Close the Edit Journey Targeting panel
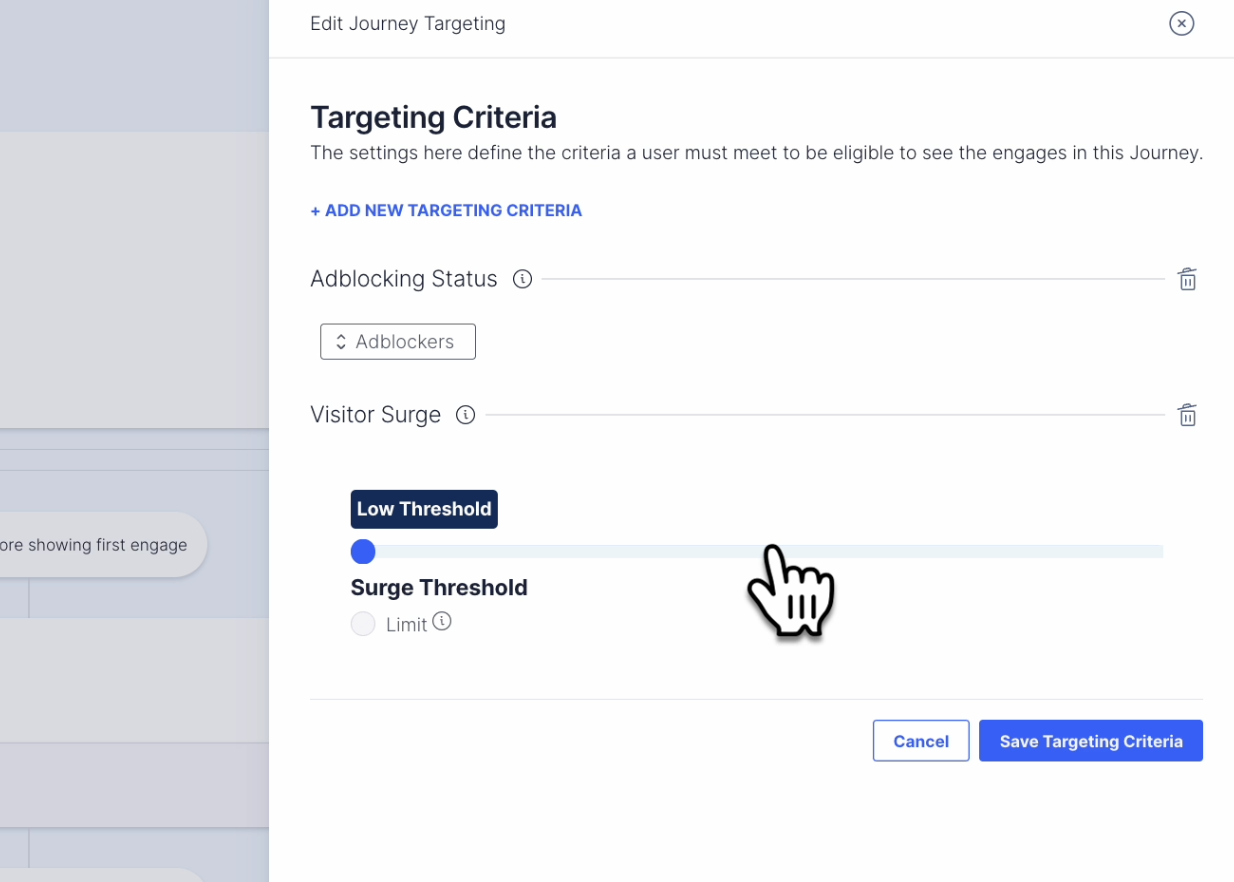Image resolution: width=1234 pixels, height=882 pixels. pos(1181,23)
